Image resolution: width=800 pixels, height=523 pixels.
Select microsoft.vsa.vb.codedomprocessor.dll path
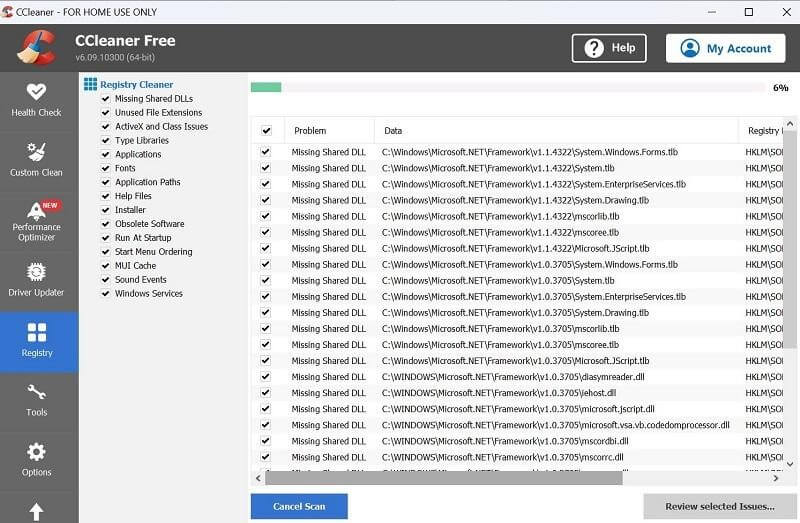(x=556, y=425)
